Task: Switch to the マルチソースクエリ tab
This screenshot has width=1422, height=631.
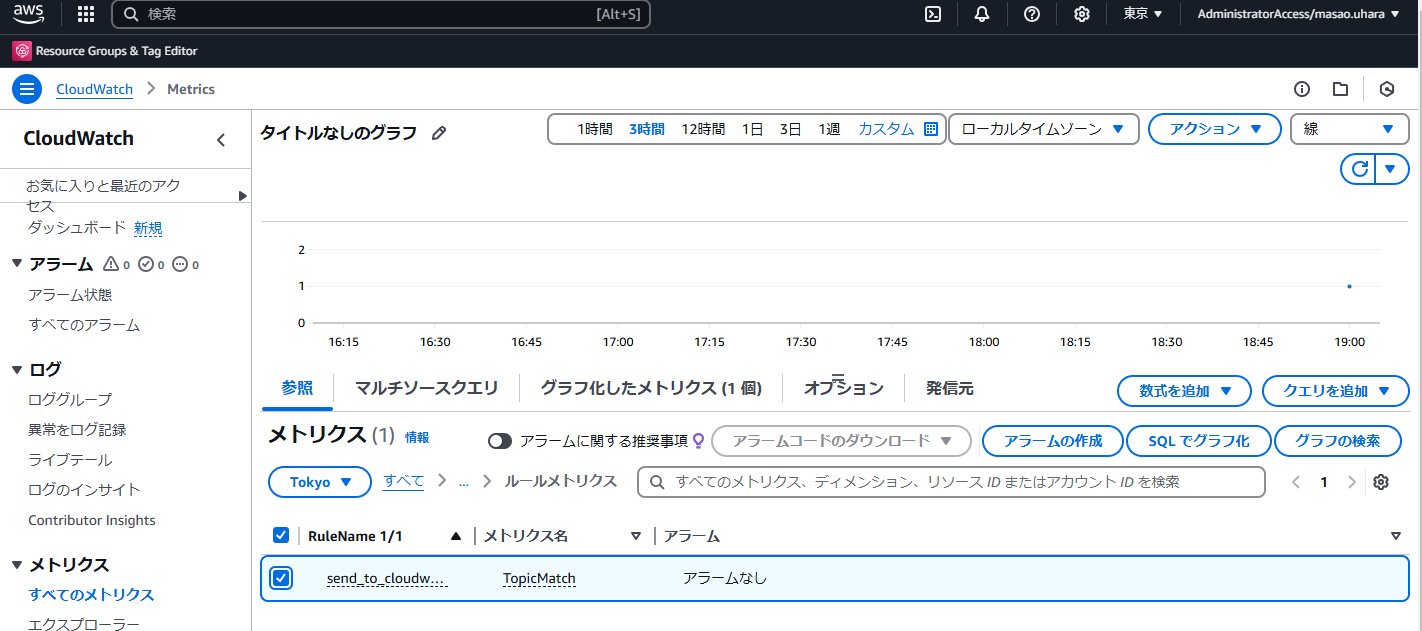Action: pyautogui.click(x=426, y=388)
